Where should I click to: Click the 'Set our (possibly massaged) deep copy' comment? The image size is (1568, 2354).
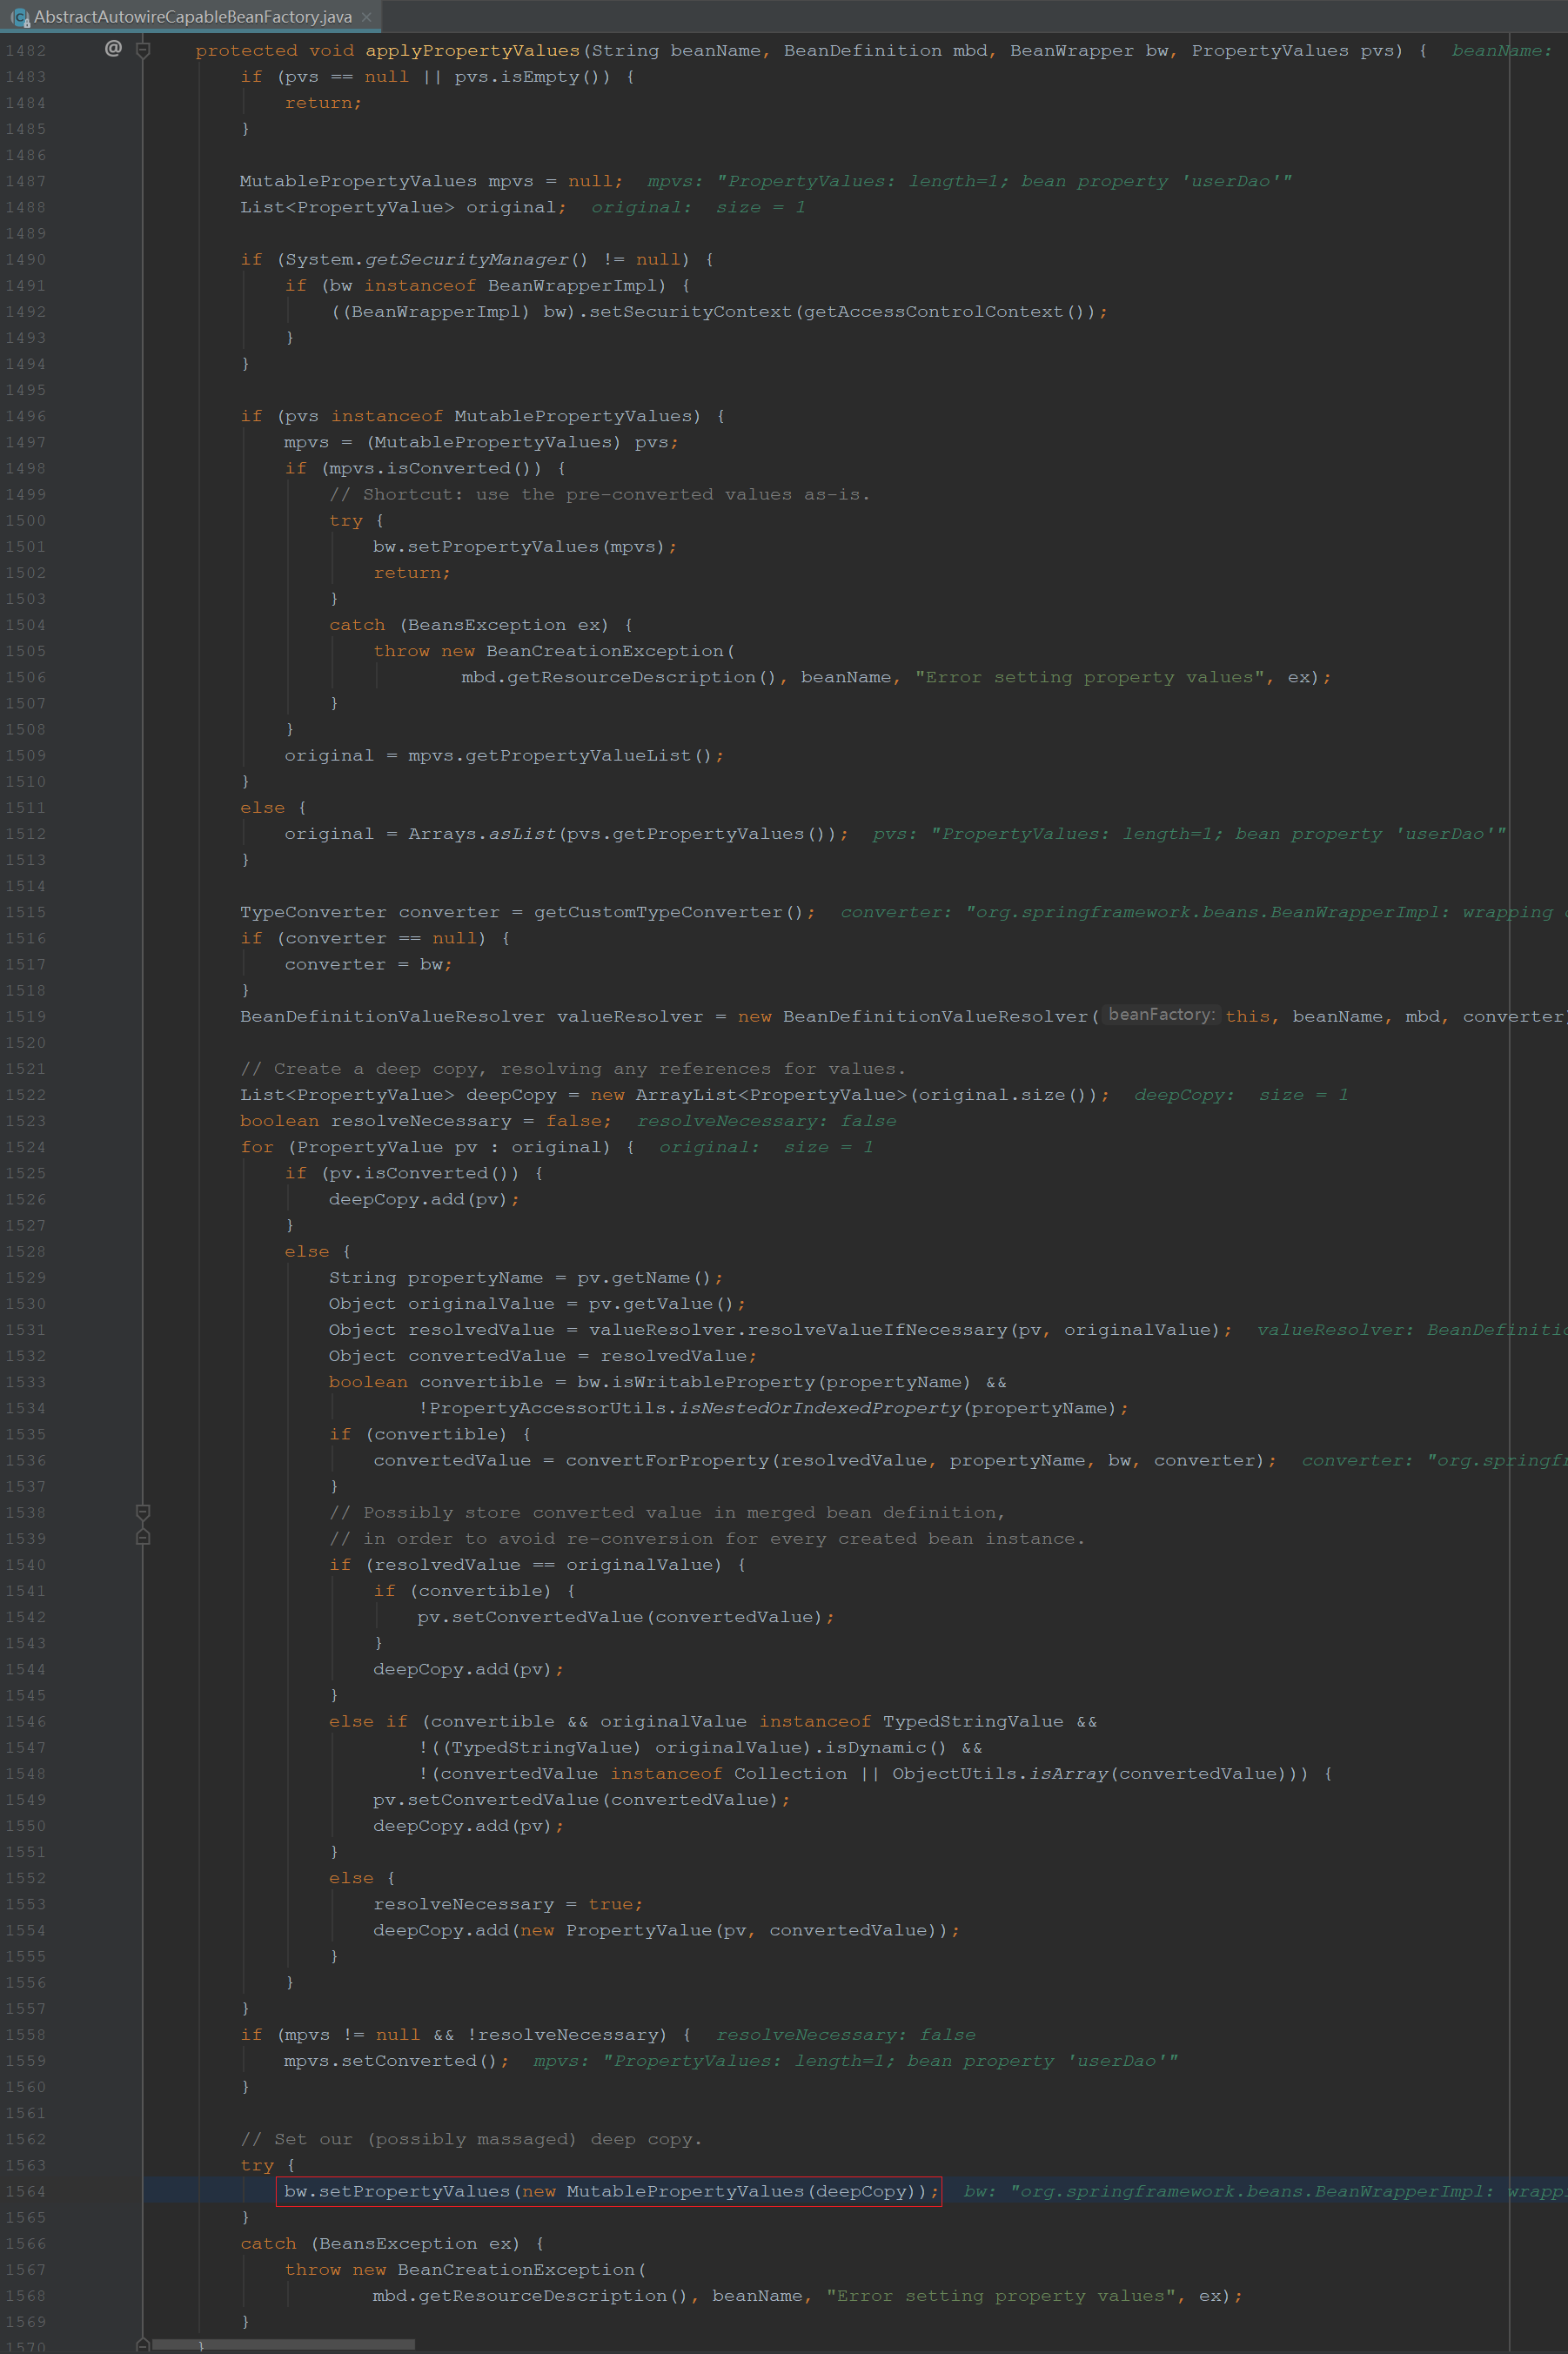pyautogui.click(x=471, y=2138)
